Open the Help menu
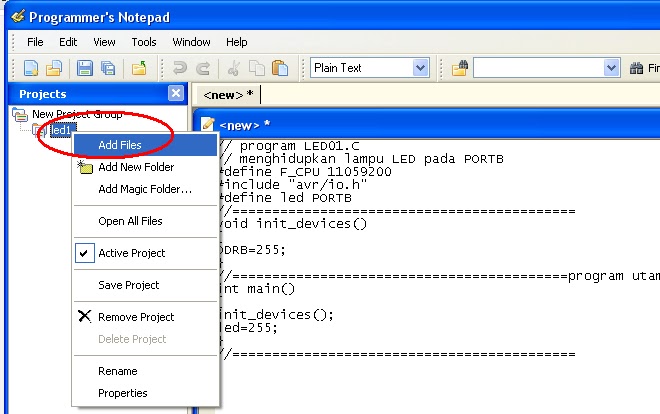The width and height of the screenshot is (660, 414). (x=237, y=42)
